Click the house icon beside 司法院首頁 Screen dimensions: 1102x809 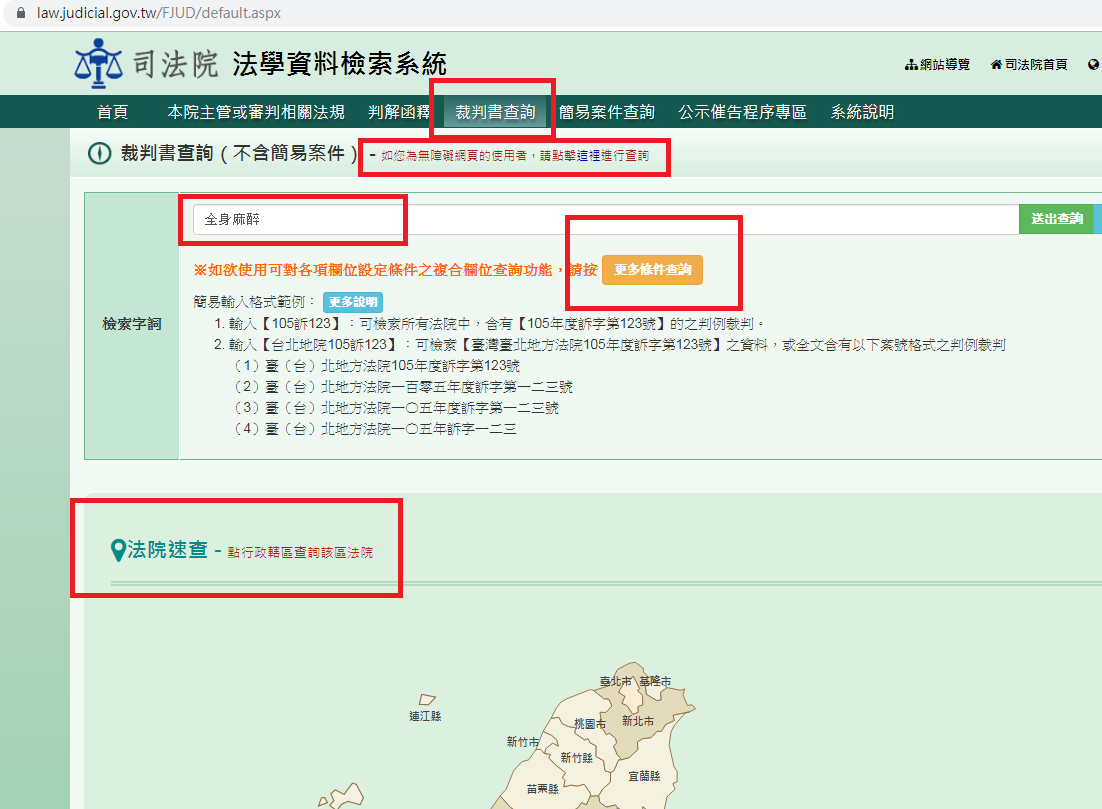coord(996,65)
